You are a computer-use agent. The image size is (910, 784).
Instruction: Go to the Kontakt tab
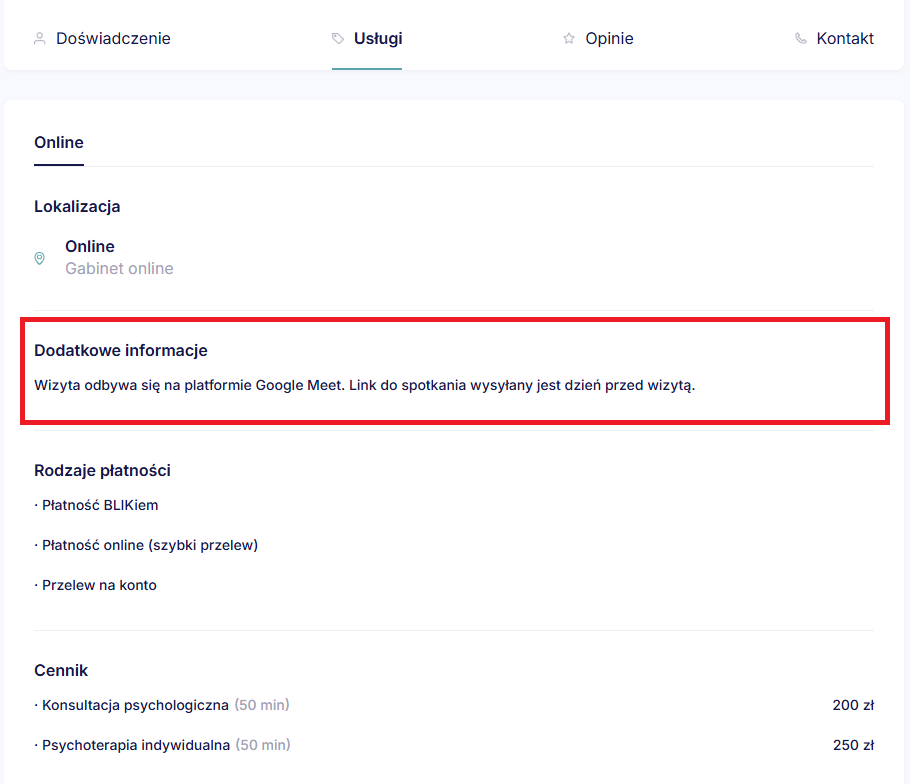coord(845,39)
